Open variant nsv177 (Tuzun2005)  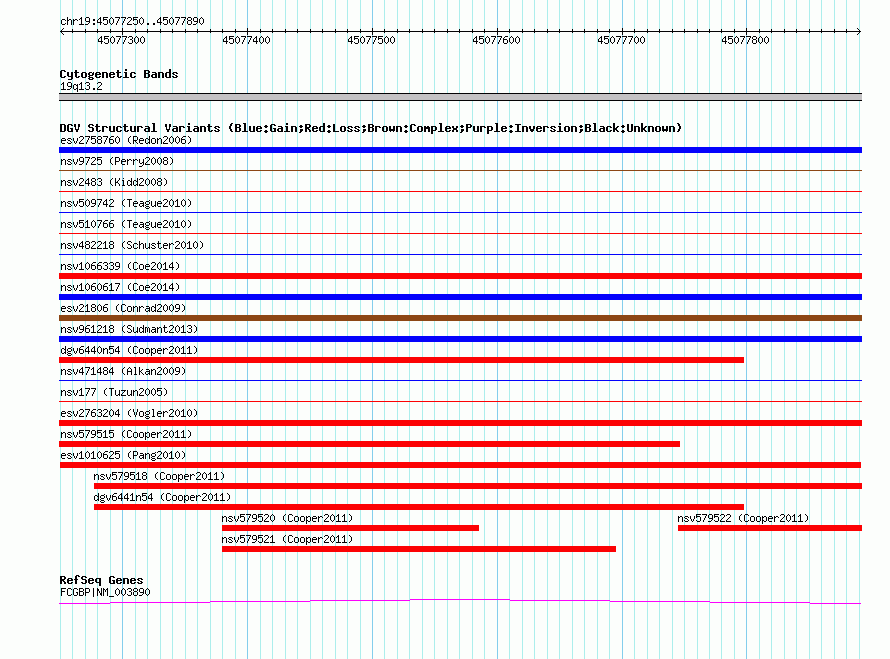tap(114, 392)
